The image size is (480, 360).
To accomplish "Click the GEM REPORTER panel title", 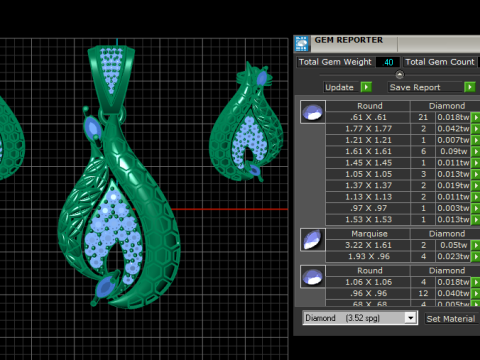I will click(349, 40).
